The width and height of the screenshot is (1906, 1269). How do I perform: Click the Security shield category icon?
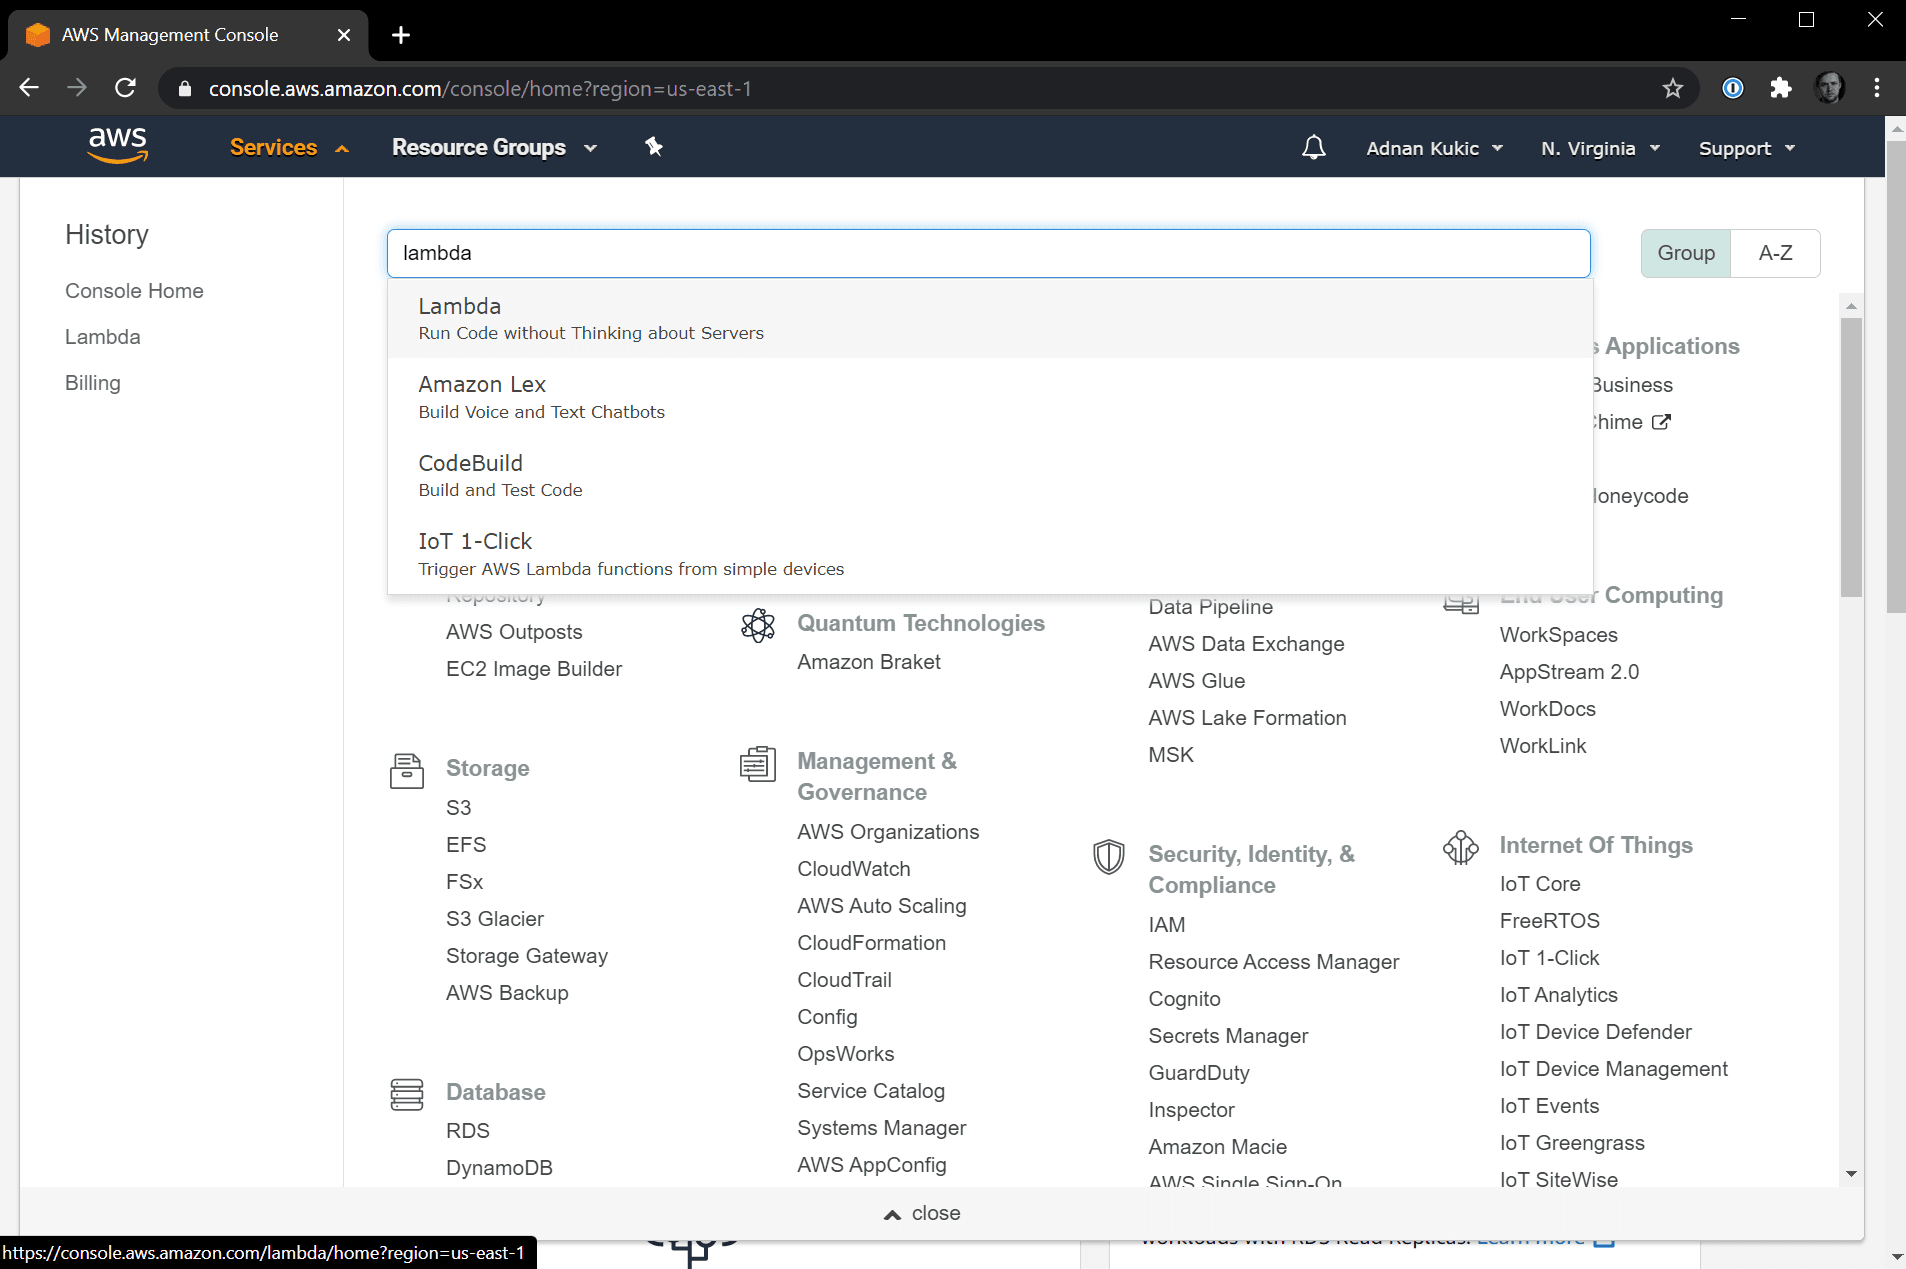click(1108, 857)
